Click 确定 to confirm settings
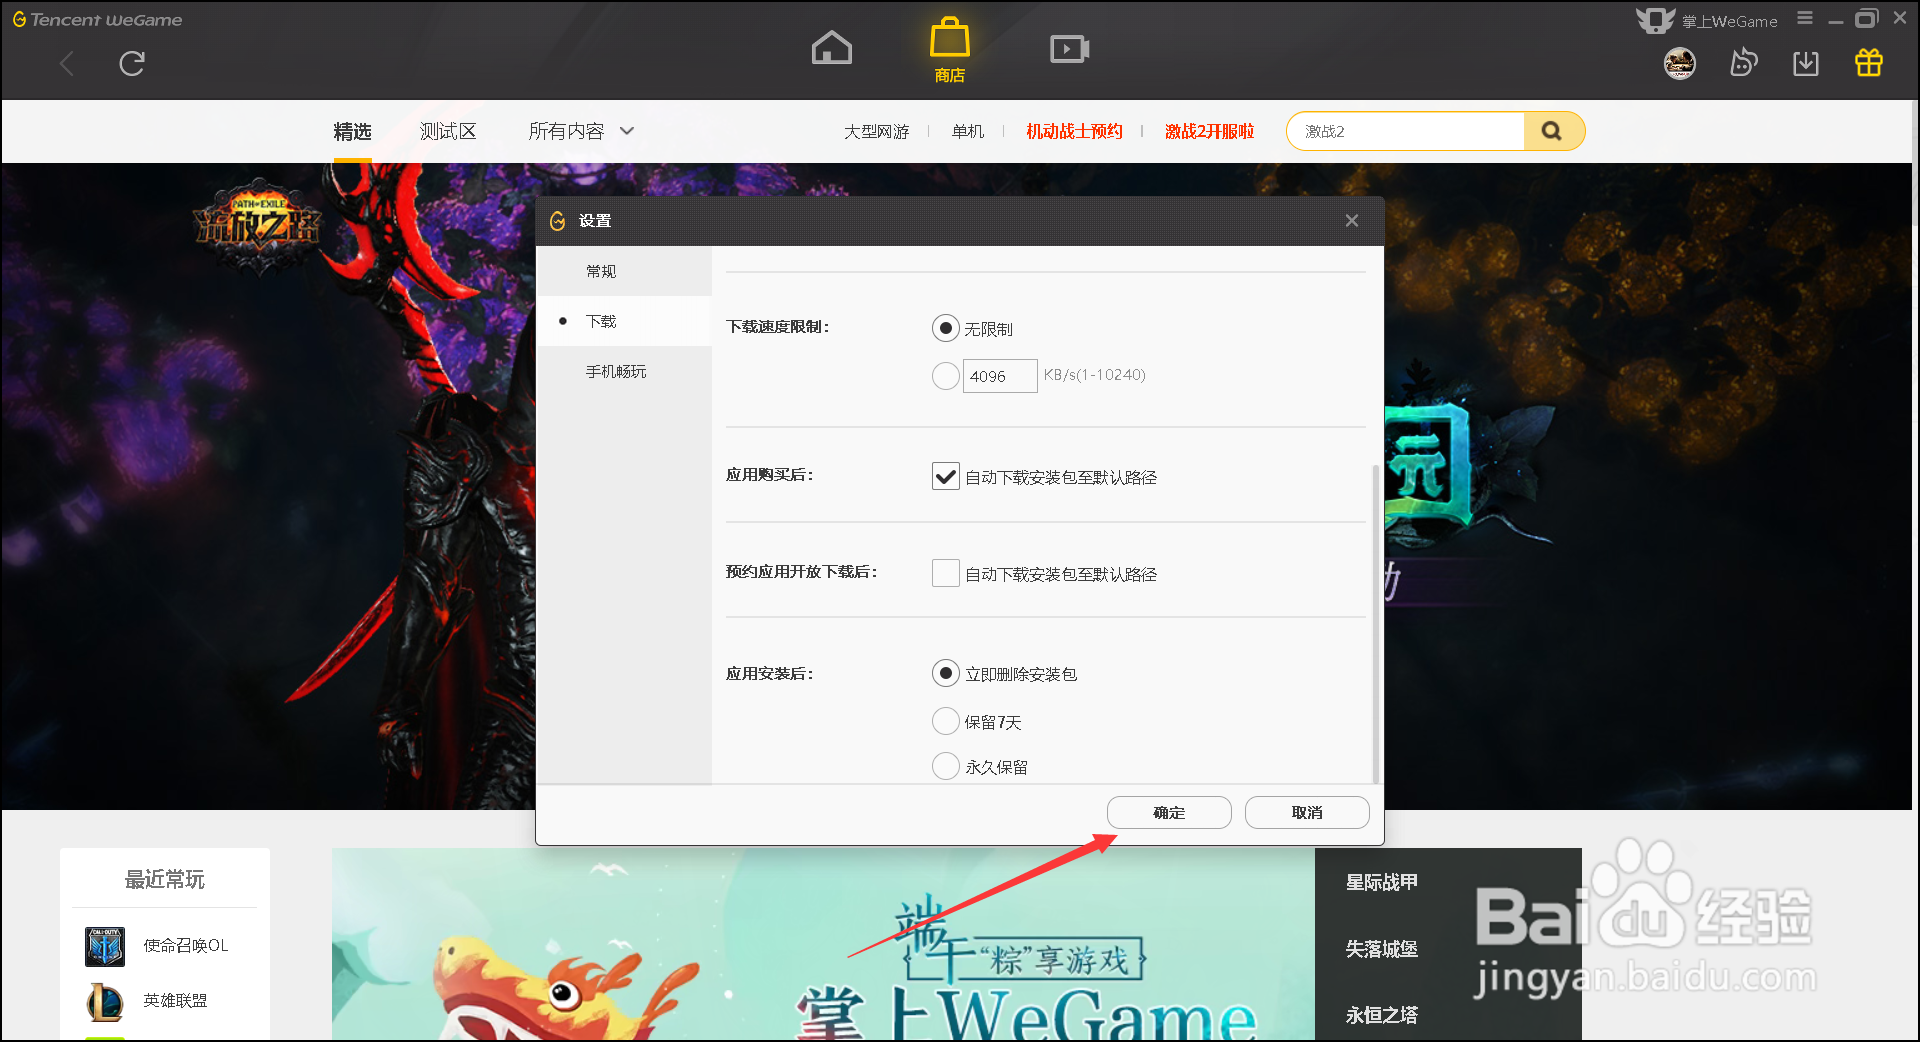Screen dimensions: 1920x1042 click(x=1169, y=812)
